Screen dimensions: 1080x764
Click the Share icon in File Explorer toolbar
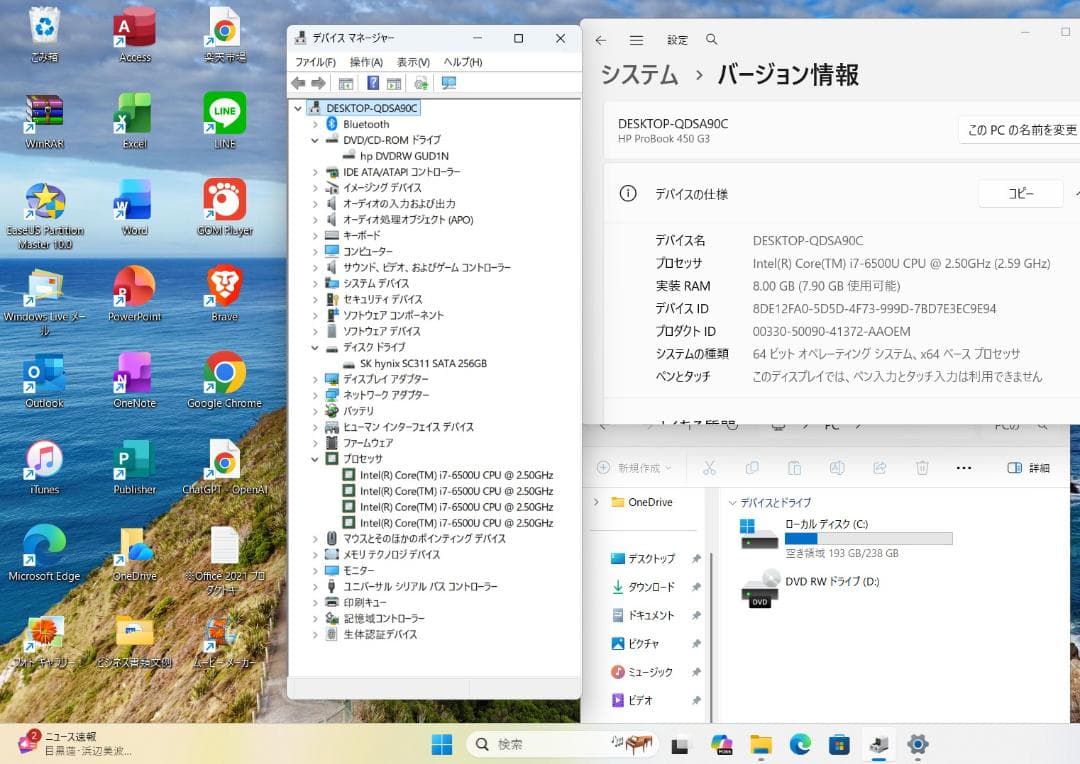tap(880, 467)
